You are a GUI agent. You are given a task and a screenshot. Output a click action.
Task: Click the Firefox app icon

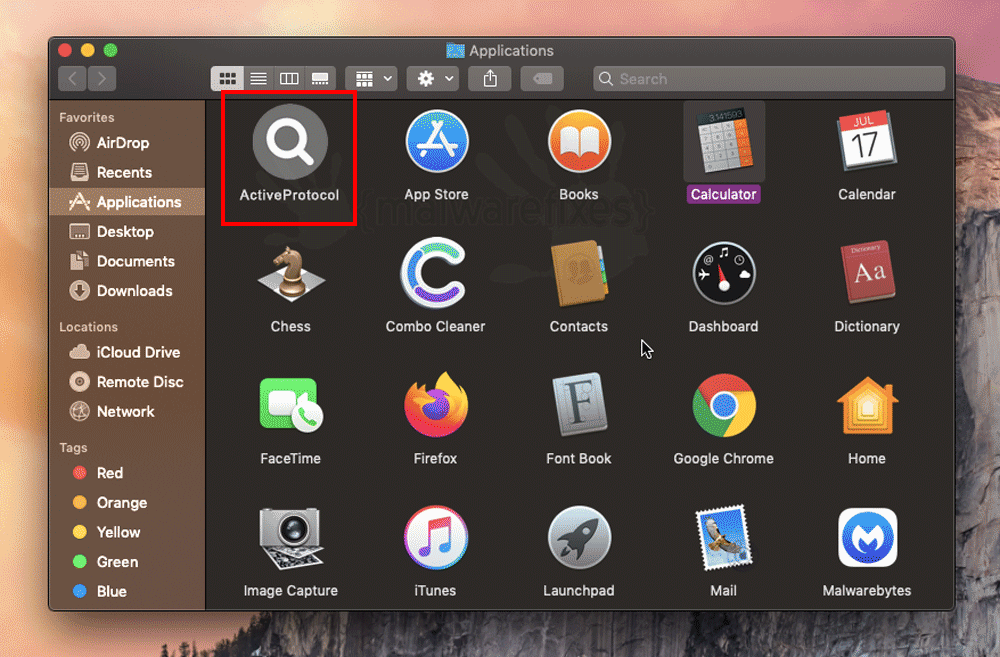click(436, 405)
